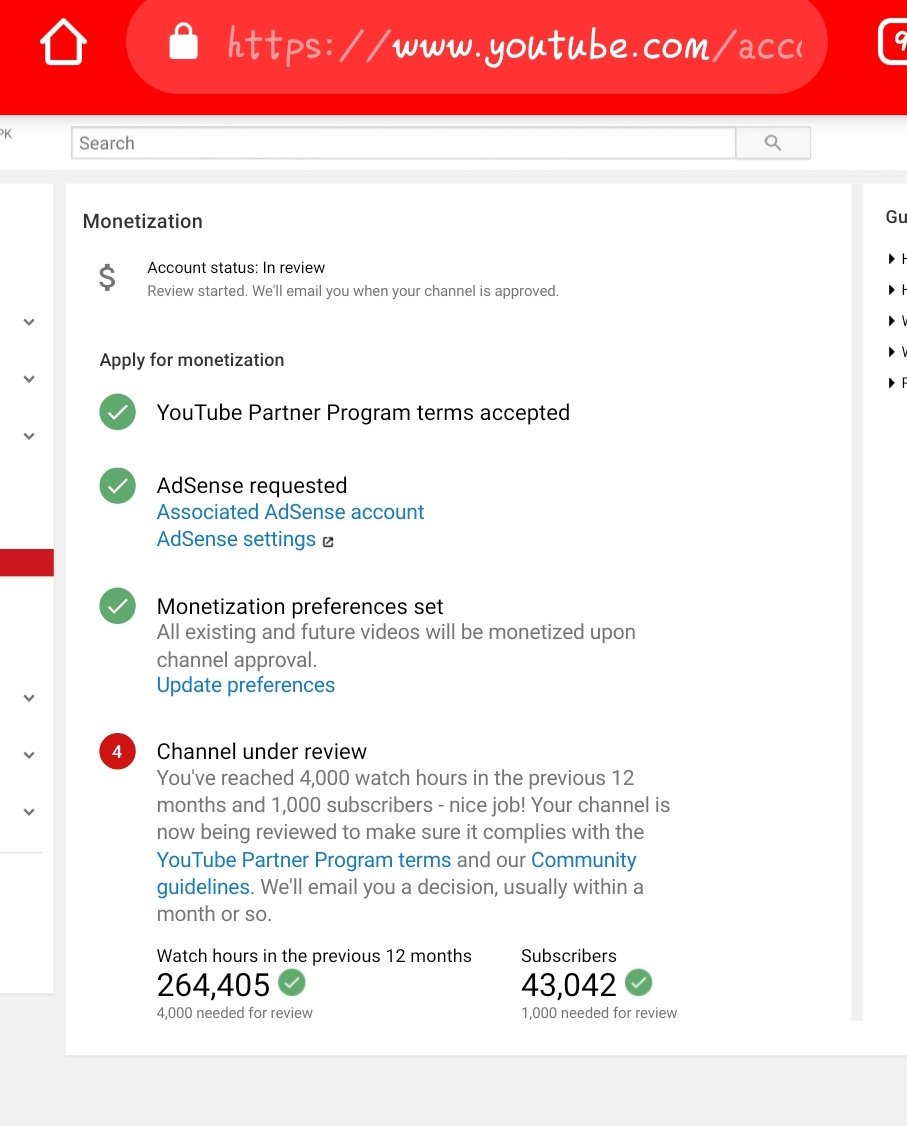Screen dimensions: 907x1126
Task: Tap the browser home icon
Action: (63, 42)
